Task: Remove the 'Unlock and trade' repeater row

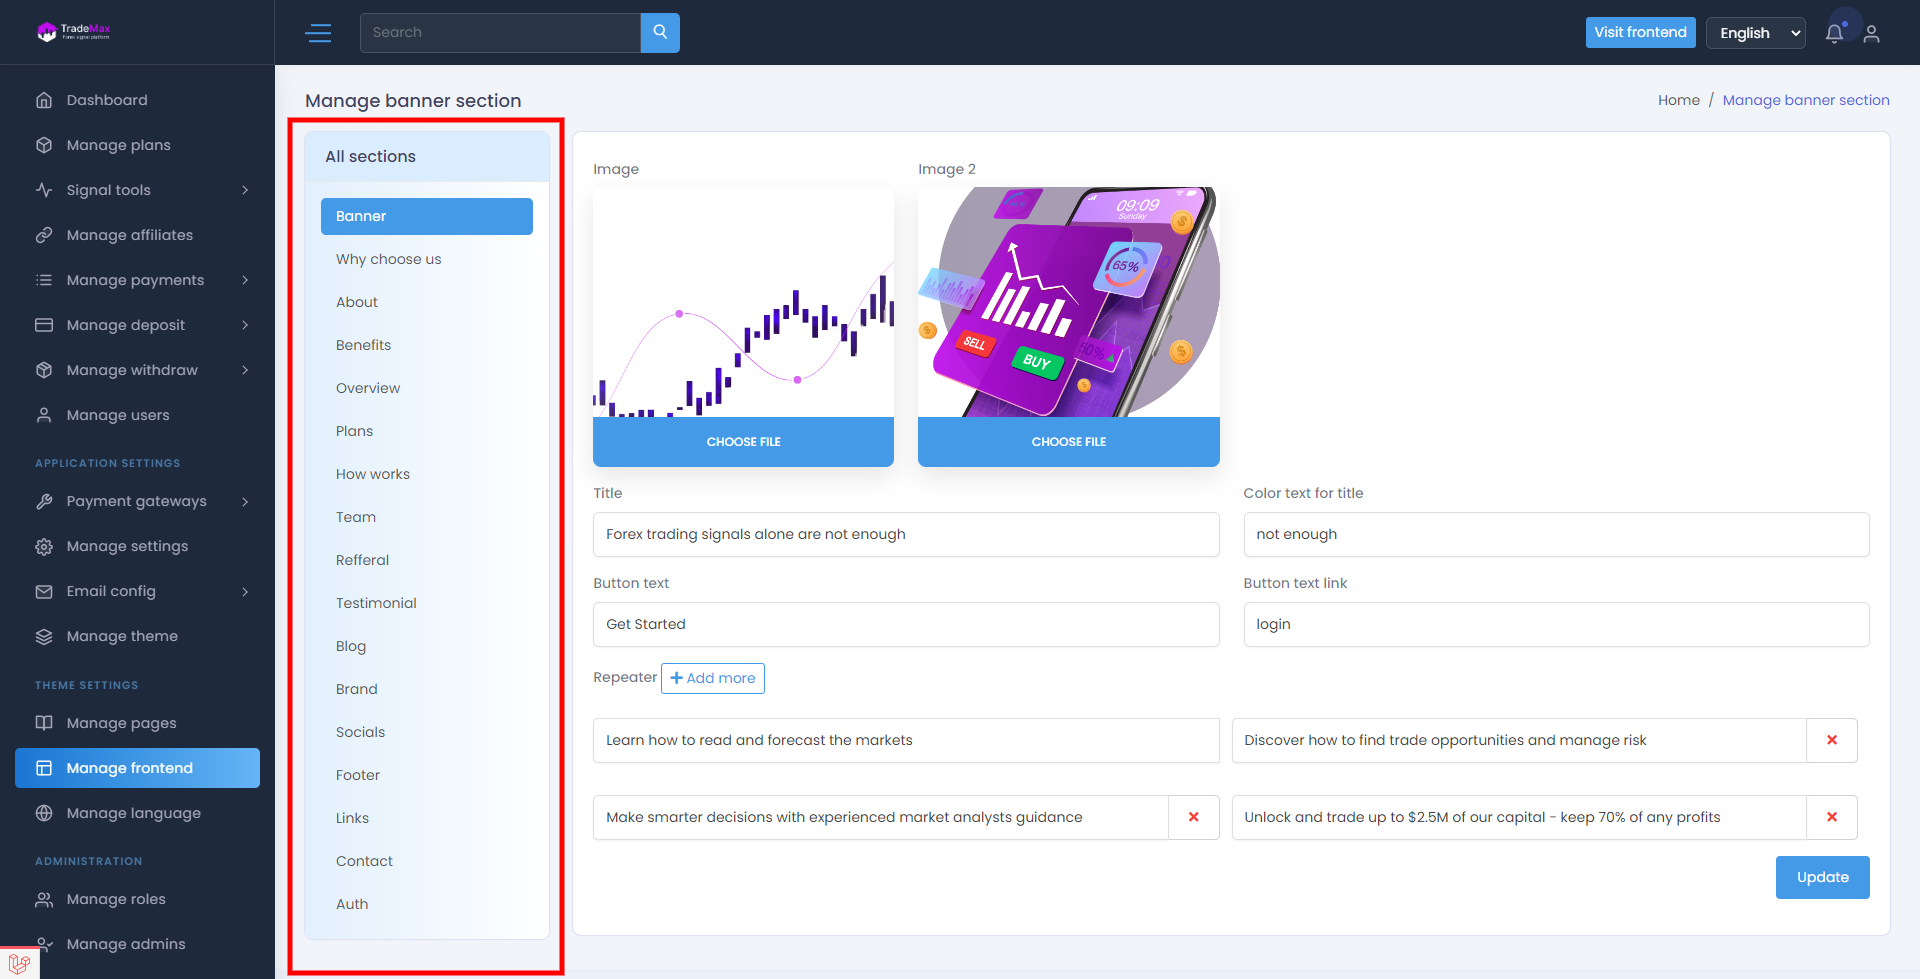Action: pyautogui.click(x=1831, y=817)
